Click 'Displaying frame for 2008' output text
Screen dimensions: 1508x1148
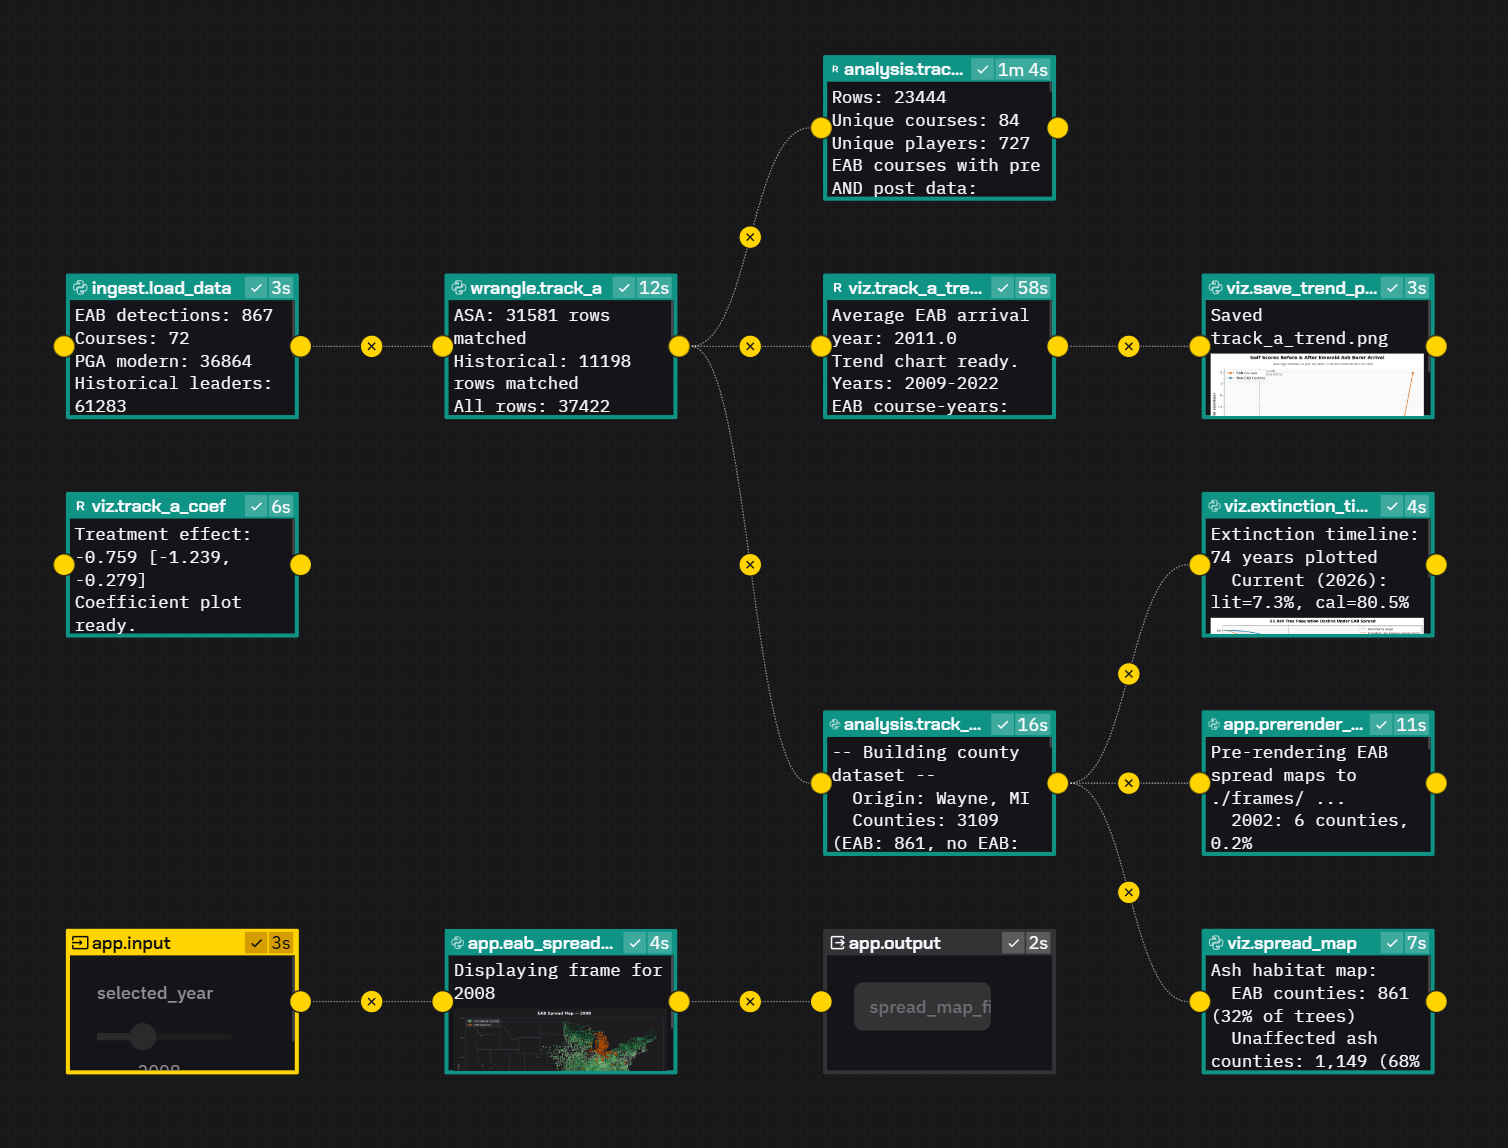coord(558,982)
